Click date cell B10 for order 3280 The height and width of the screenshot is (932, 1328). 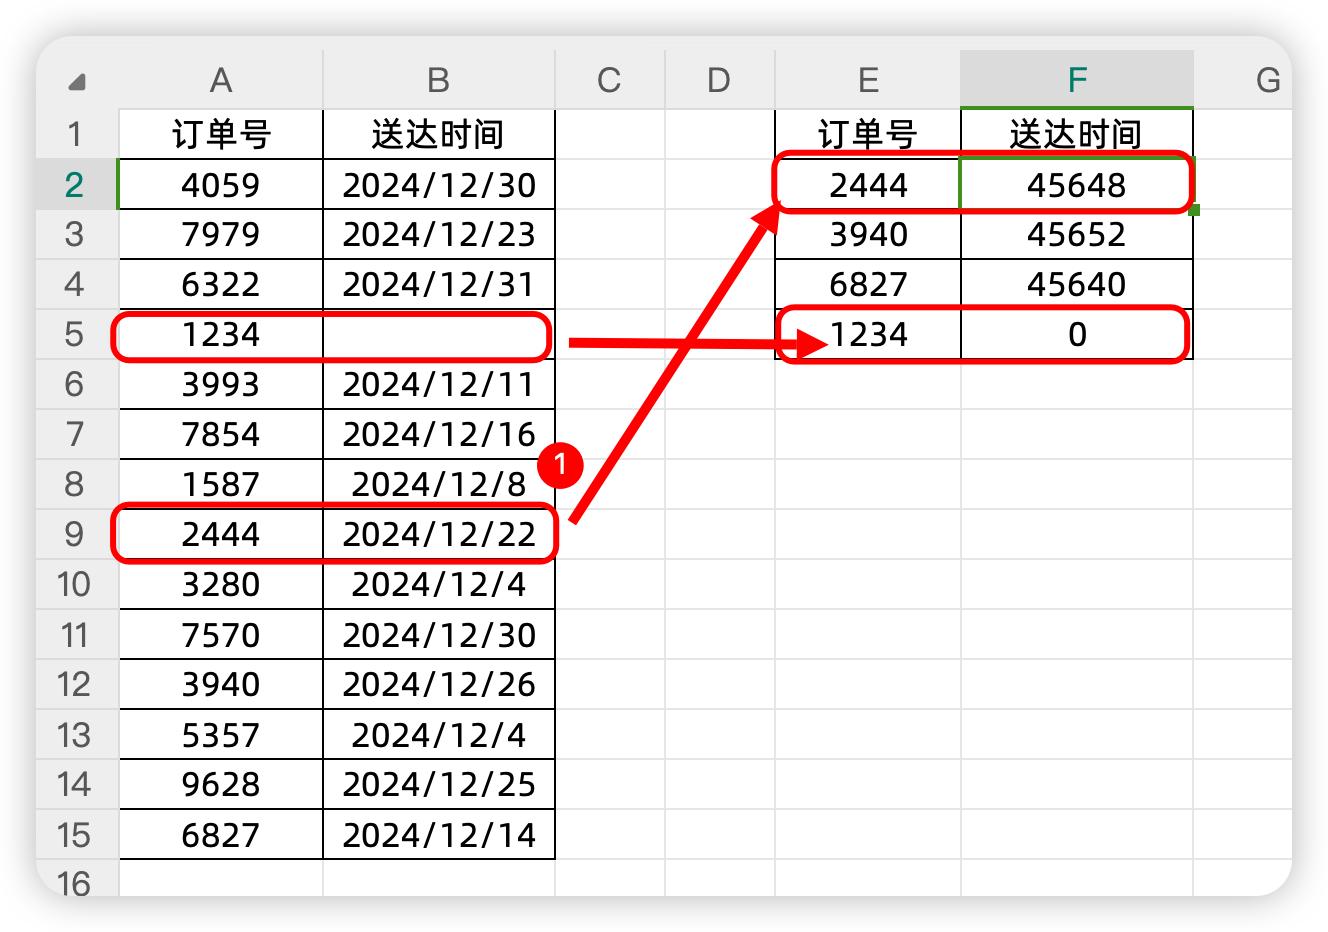pyautogui.click(x=438, y=584)
